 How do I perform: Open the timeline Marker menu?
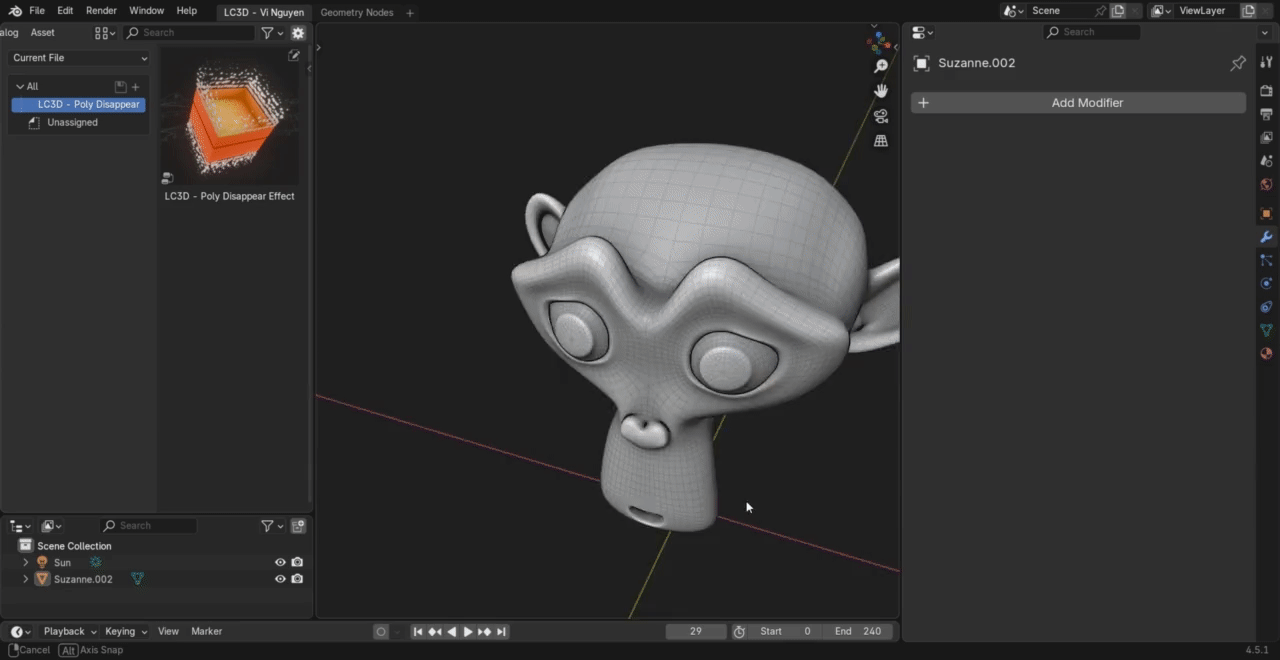206,632
